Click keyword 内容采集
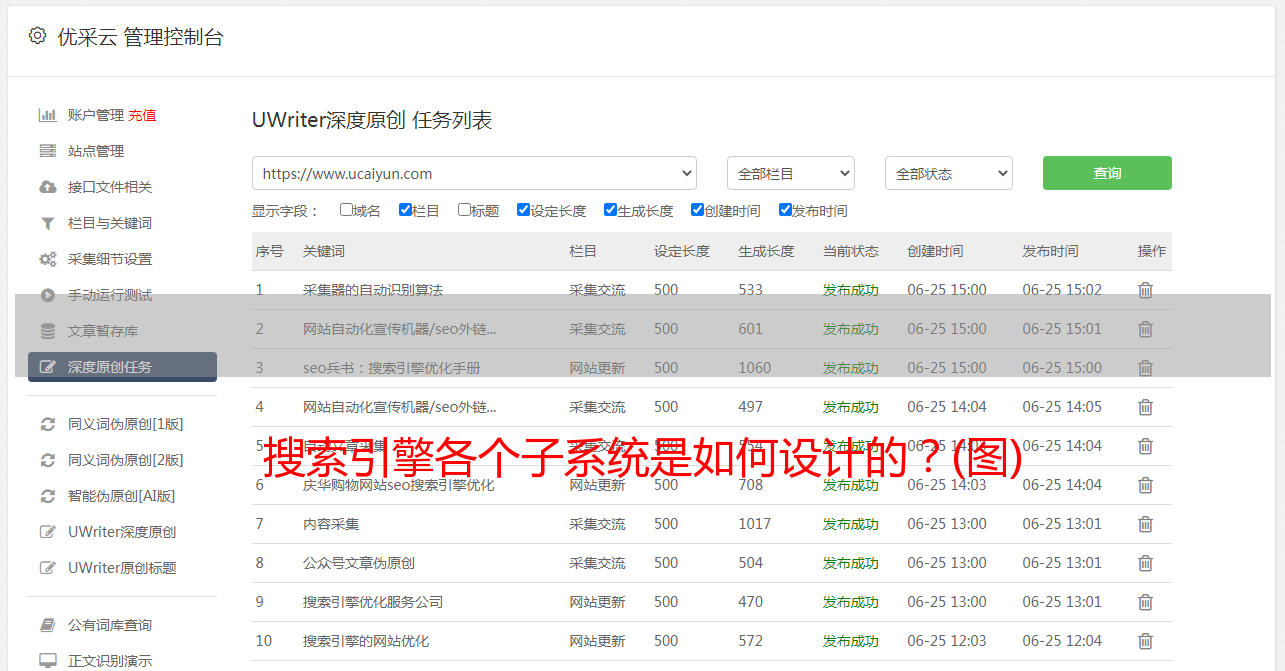 (331, 524)
